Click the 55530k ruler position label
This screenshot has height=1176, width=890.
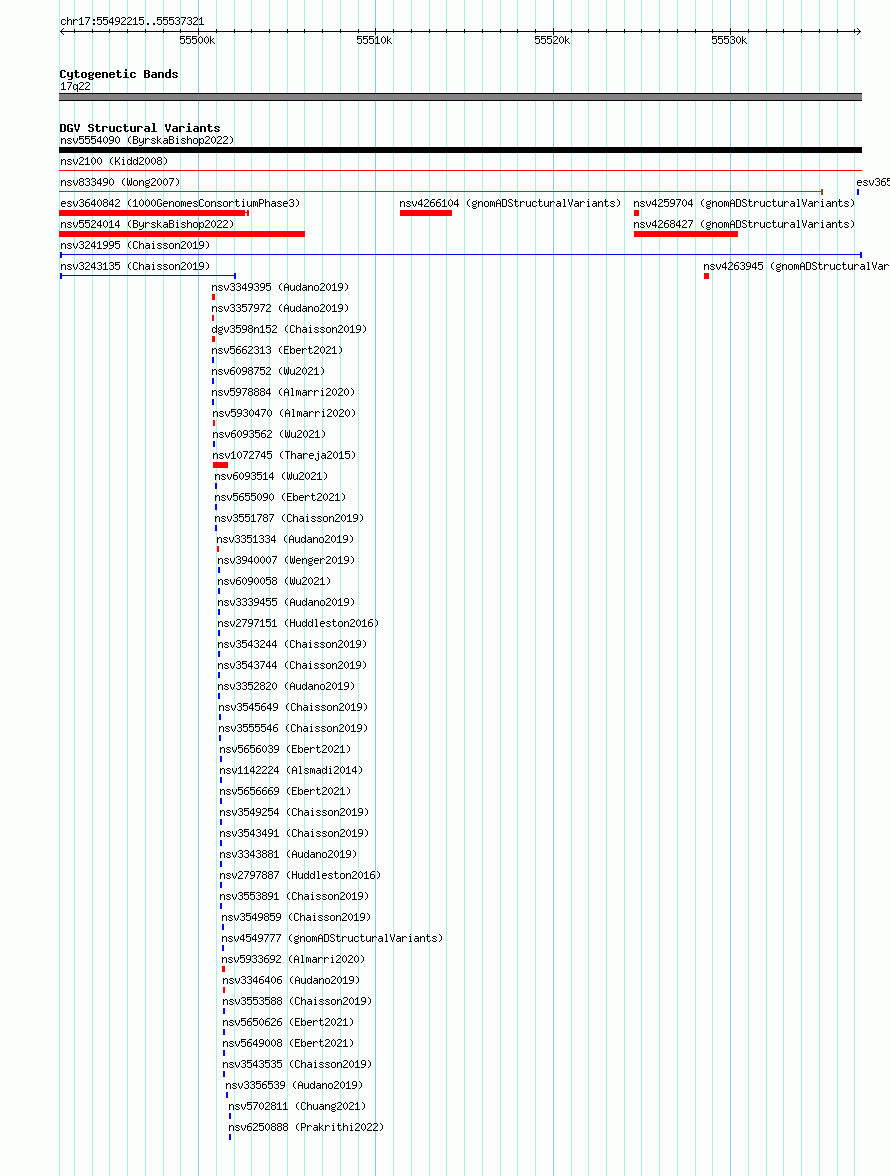[x=729, y=40]
